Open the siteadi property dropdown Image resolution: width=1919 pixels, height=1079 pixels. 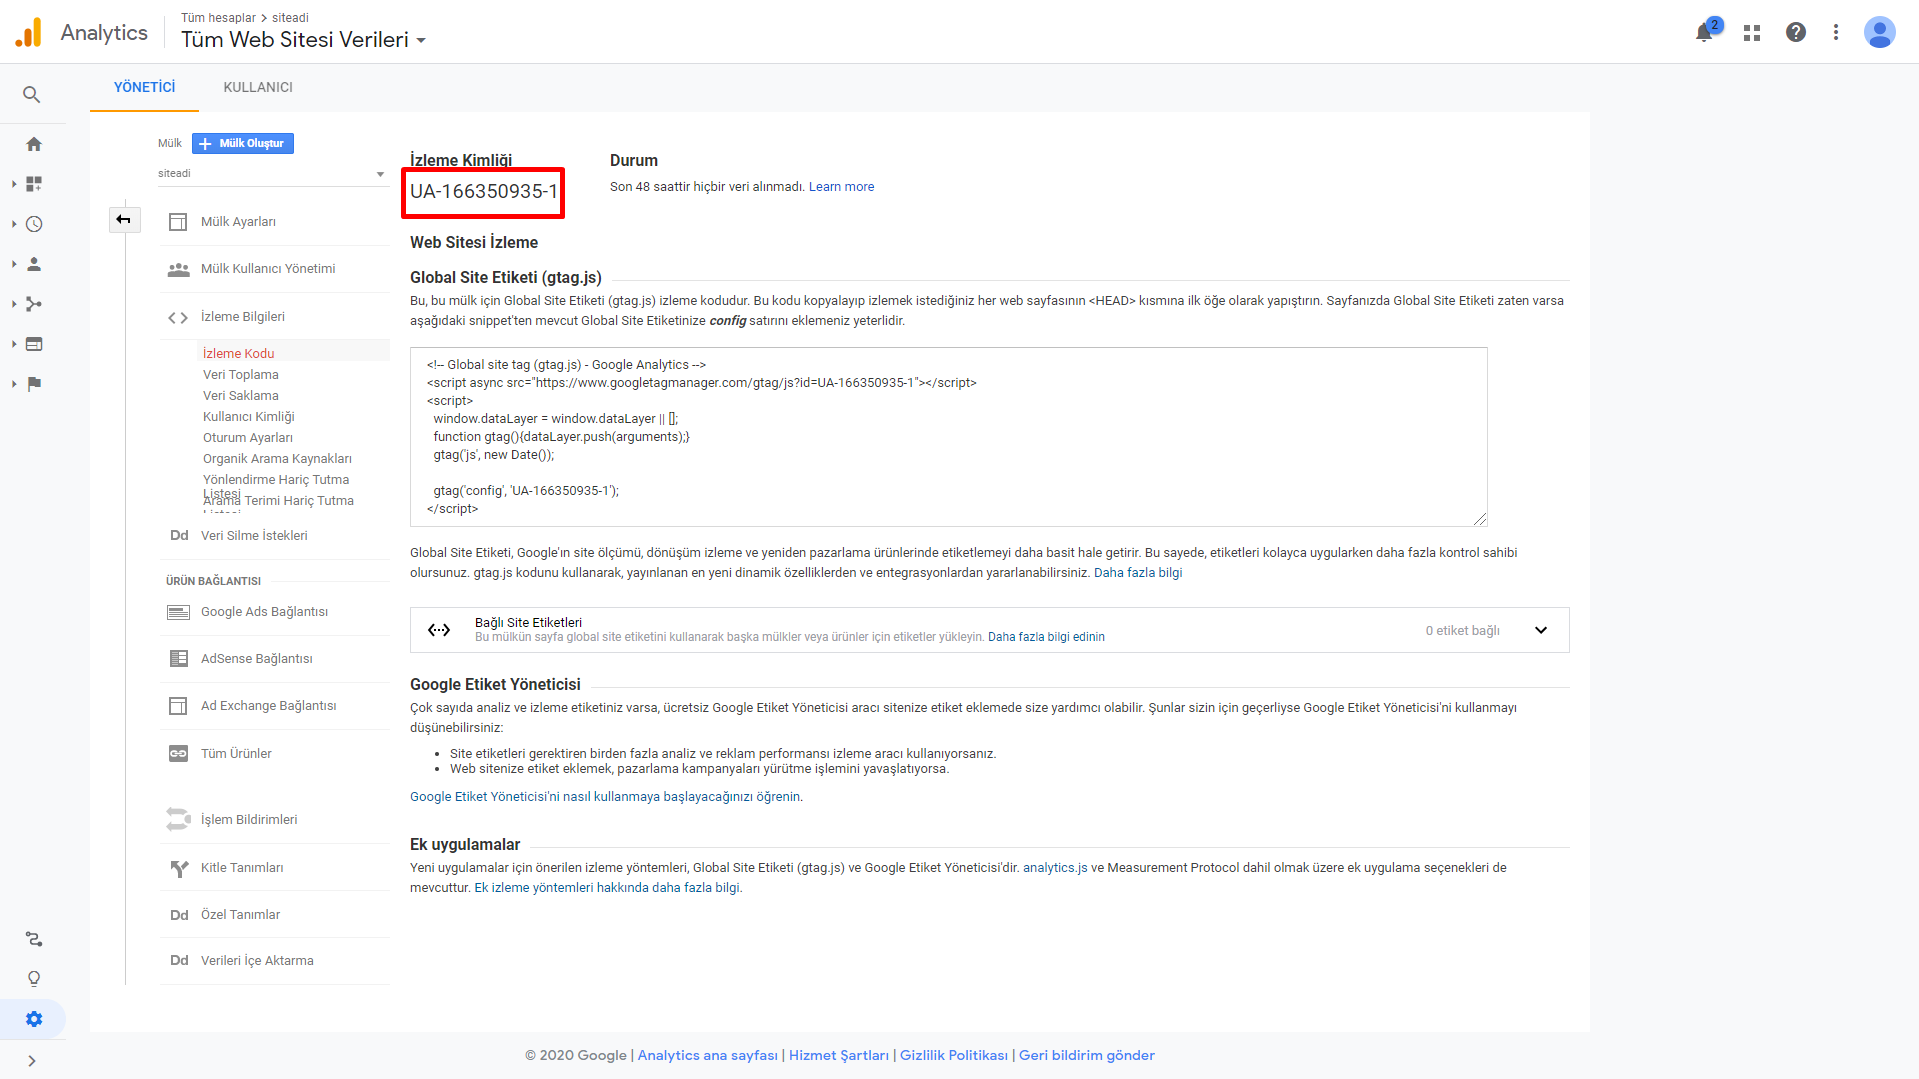pos(271,174)
